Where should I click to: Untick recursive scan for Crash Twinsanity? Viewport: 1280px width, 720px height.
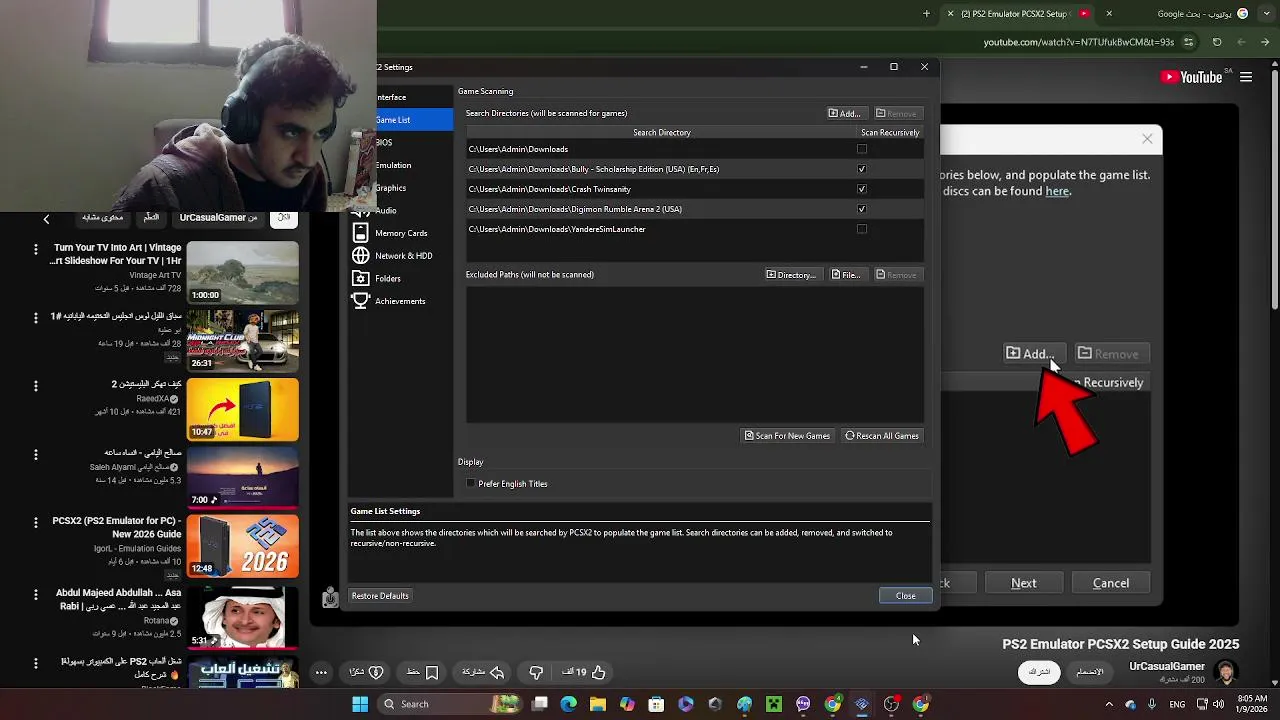click(x=861, y=189)
